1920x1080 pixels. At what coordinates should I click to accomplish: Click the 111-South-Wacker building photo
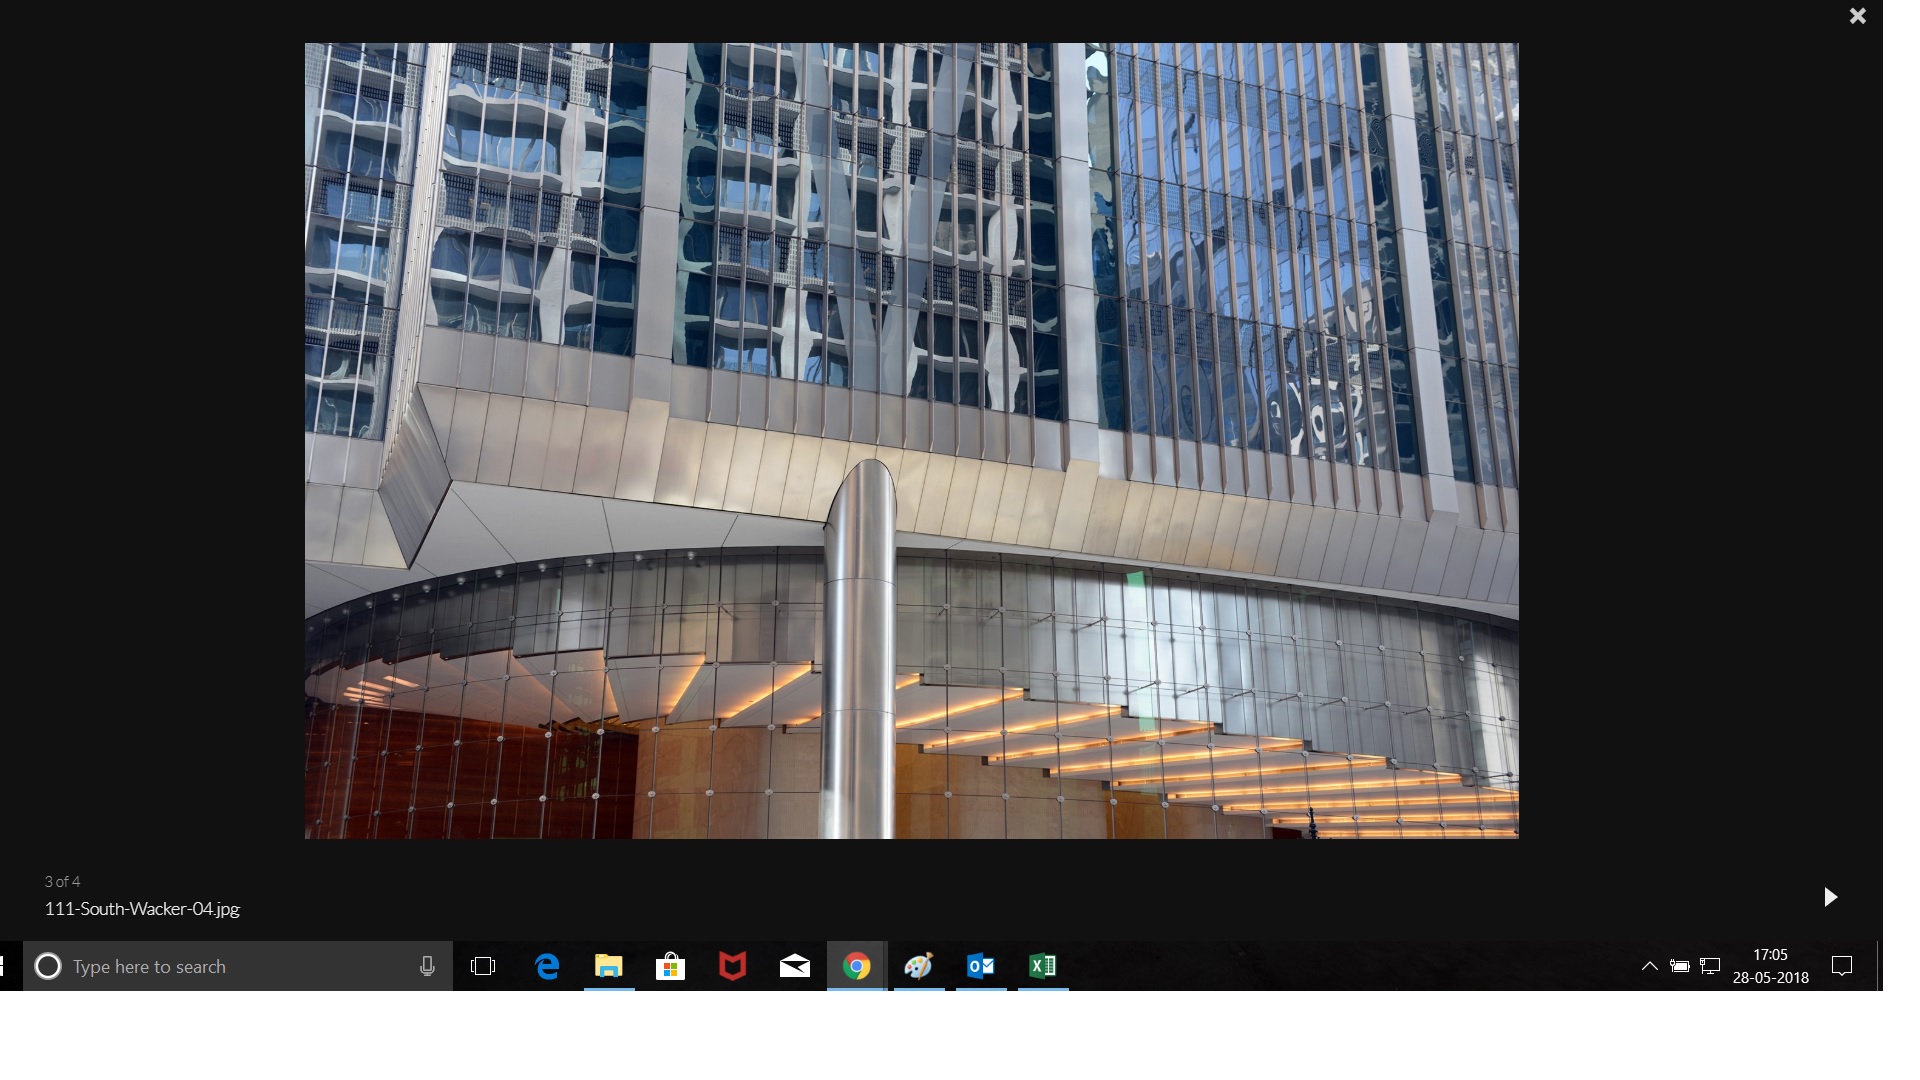[911, 440]
